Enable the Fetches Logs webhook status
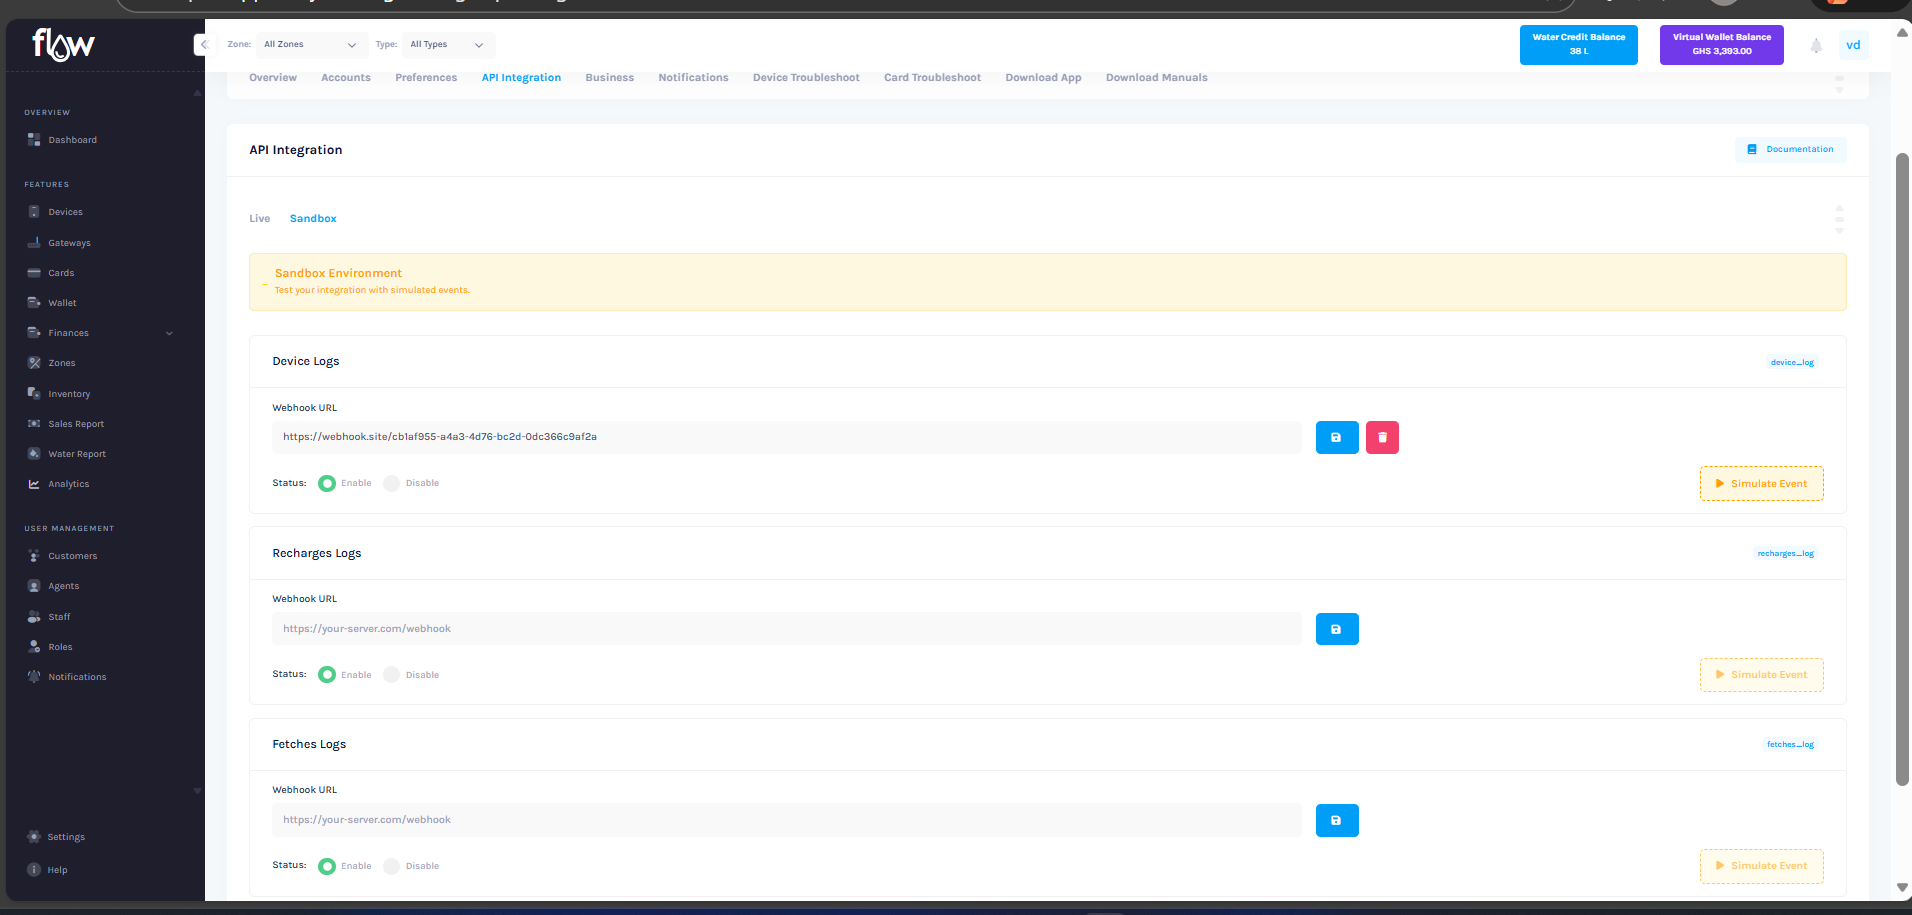 point(327,866)
